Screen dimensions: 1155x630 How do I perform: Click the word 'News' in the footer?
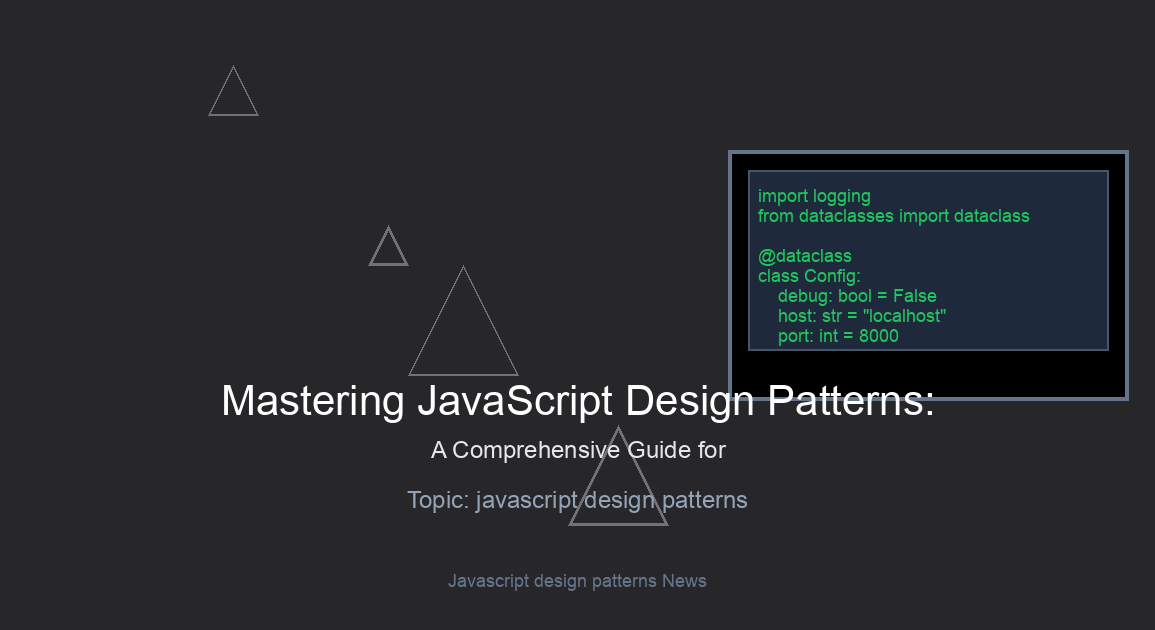(x=684, y=581)
